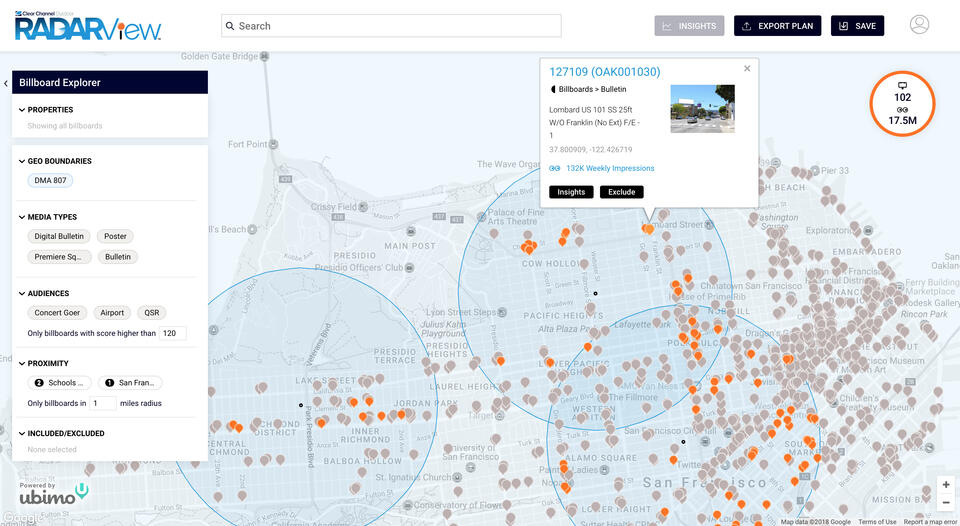960x526 pixels.
Task: Toggle the Digital Bulletin media type chip
Action: tap(59, 237)
